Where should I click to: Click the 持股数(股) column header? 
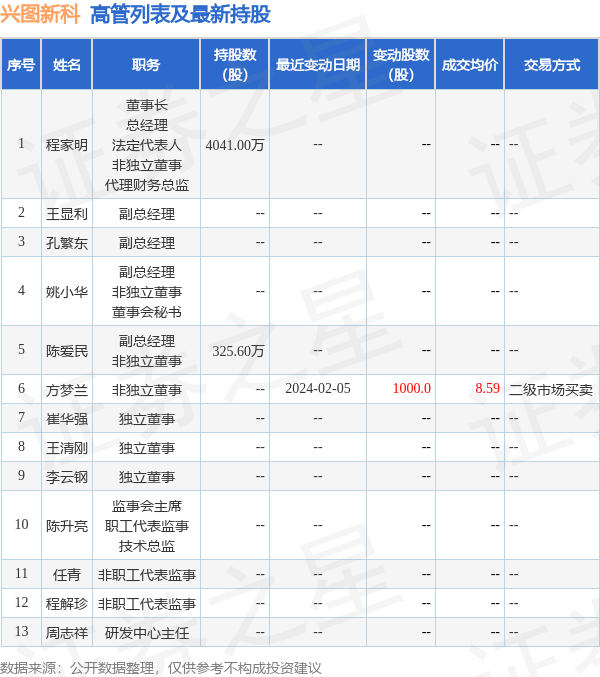pos(235,65)
